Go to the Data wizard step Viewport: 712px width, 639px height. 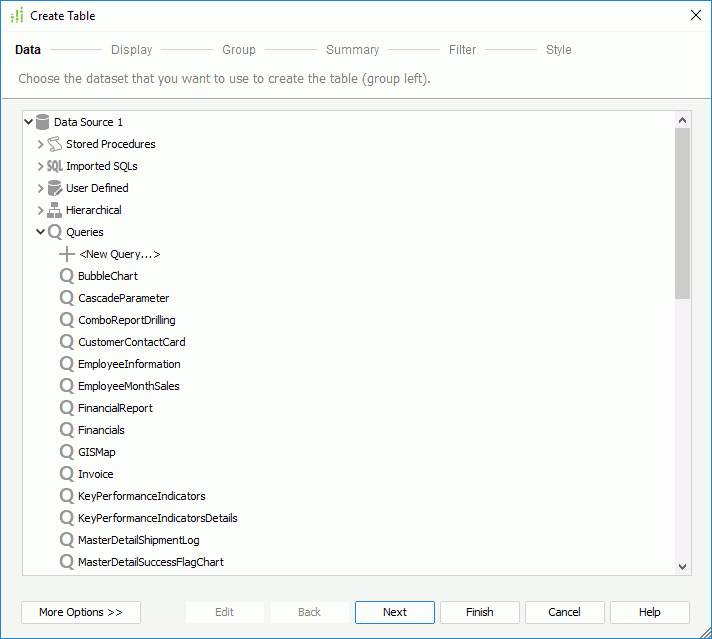point(28,50)
